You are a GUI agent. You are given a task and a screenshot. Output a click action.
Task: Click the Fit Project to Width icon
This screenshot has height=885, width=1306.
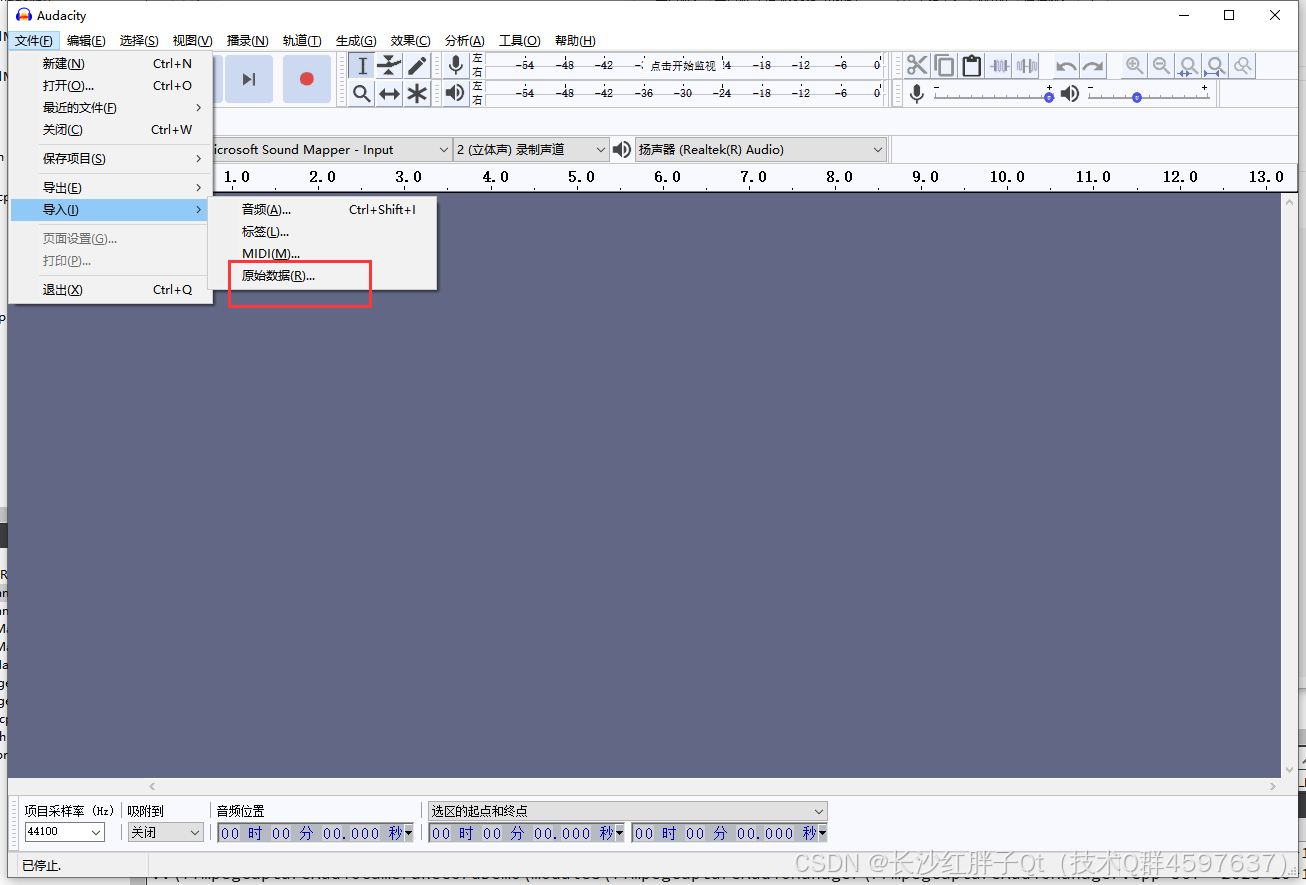[1215, 66]
